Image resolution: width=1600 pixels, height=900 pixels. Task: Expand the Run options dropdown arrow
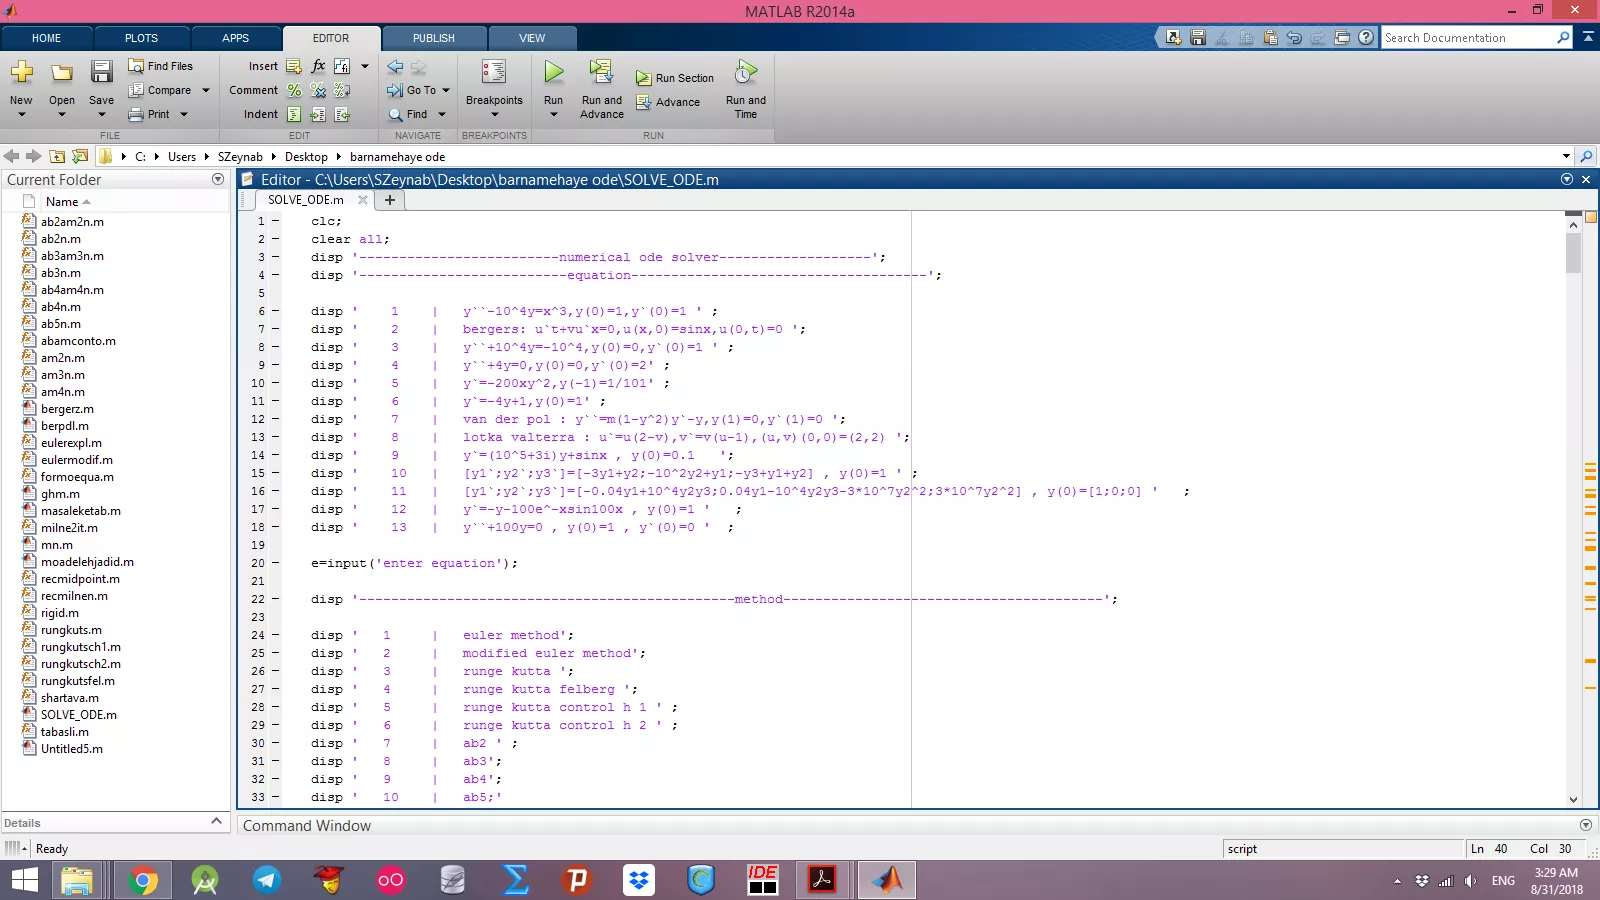554,115
